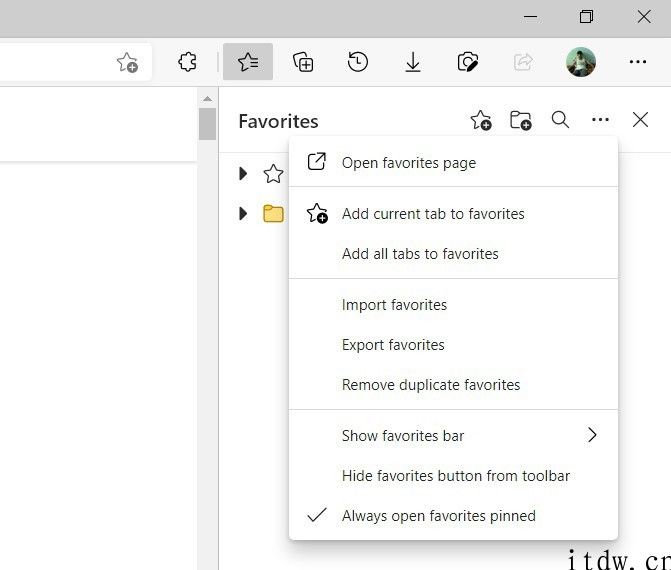Image resolution: width=671 pixels, height=570 pixels.
Task: Open Show favorites bar submenu
Action: coord(453,436)
